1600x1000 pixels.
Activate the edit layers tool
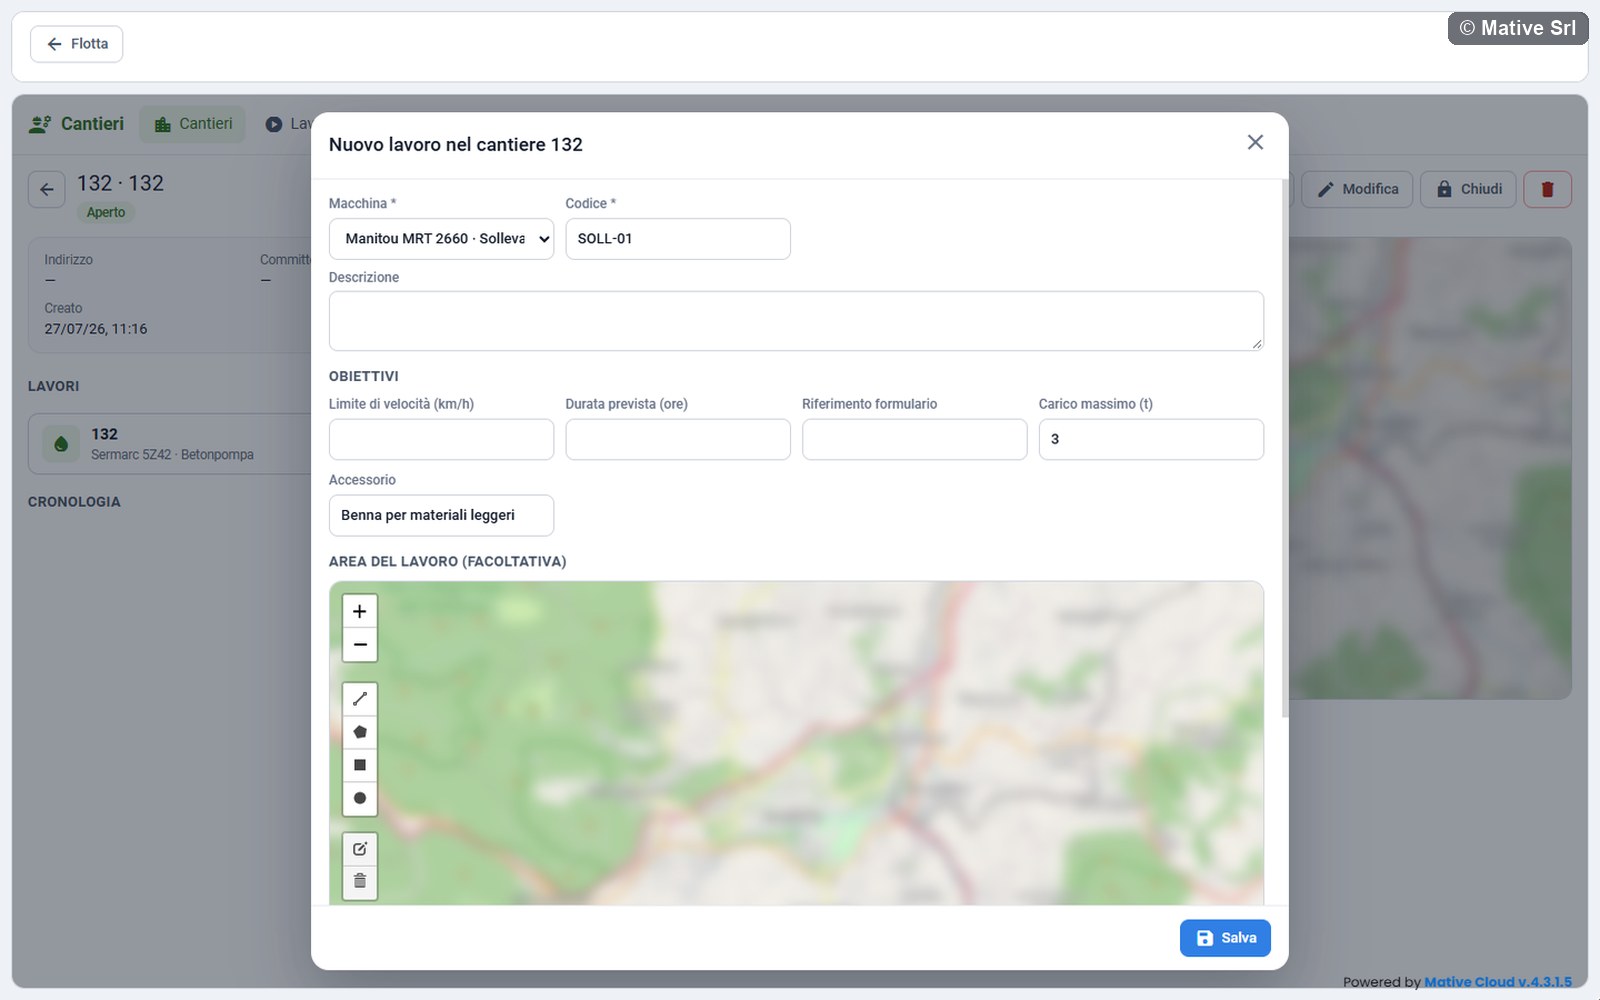(x=360, y=849)
